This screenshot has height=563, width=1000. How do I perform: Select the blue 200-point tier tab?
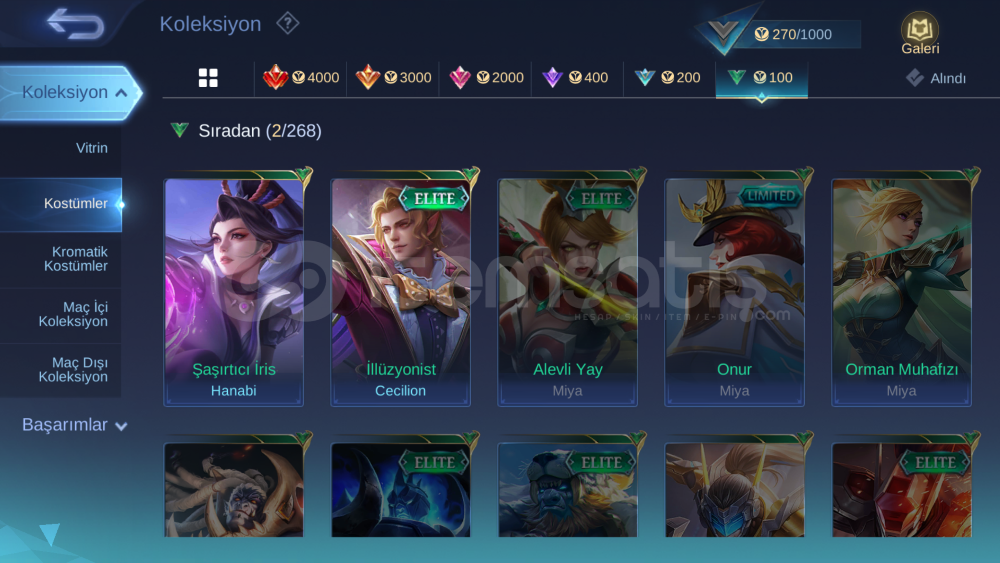pyautogui.click(x=669, y=78)
